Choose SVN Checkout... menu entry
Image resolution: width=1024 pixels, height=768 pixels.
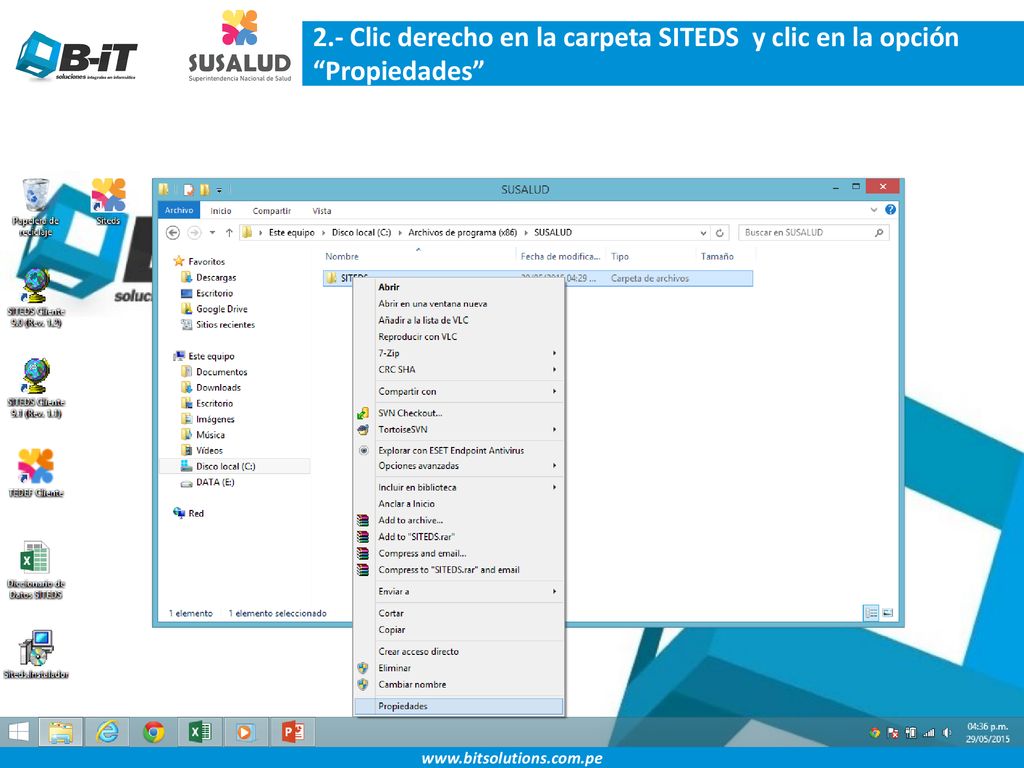pos(459,413)
